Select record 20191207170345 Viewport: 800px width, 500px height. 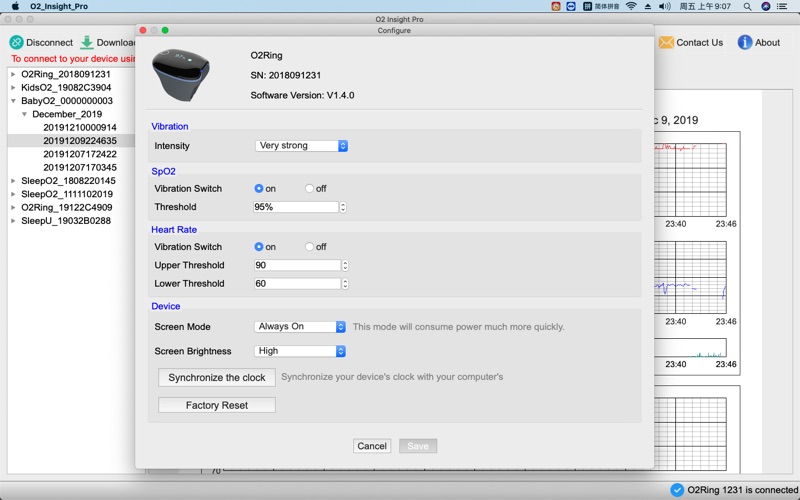click(80, 167)
